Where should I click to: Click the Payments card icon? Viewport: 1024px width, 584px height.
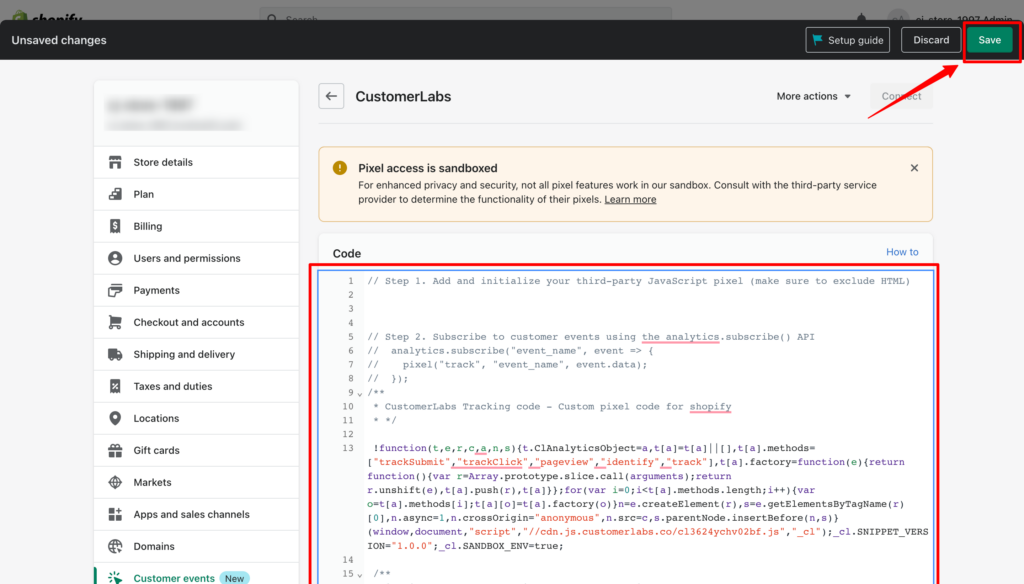115,290
